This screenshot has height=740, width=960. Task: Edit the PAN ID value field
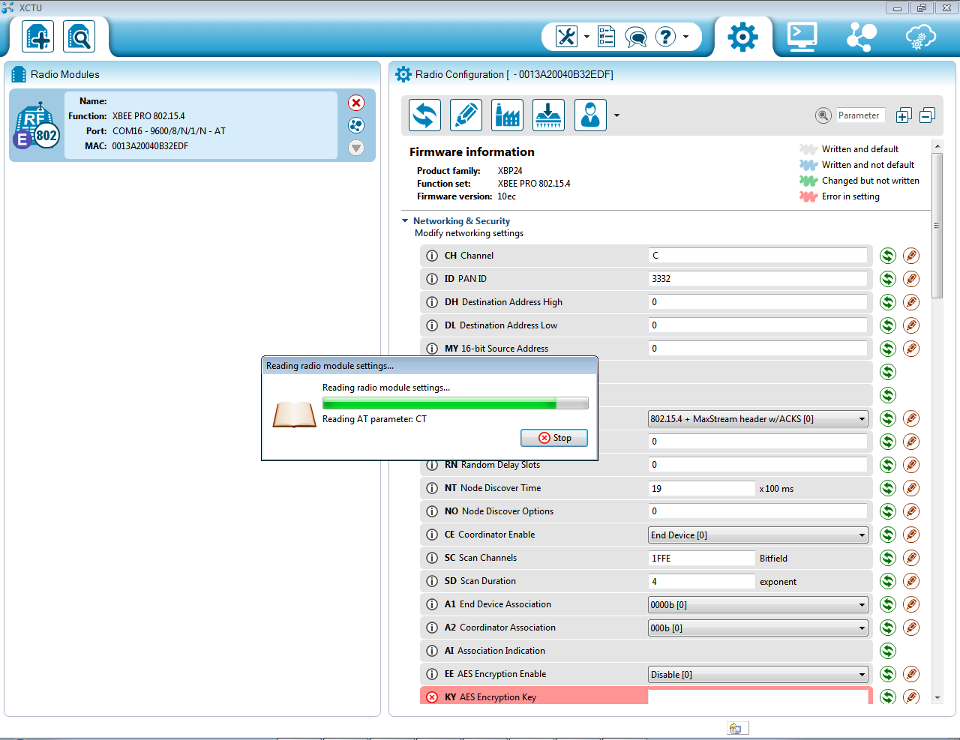click(x=758, y=279)
